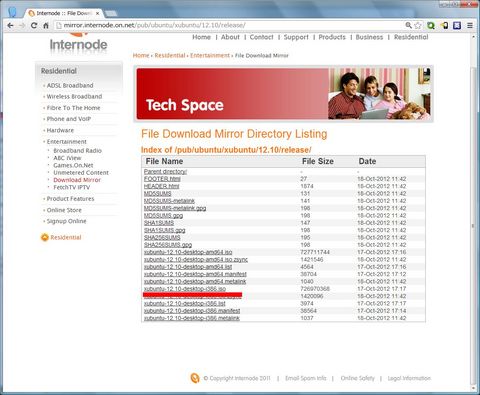Open Online Store in the sidebar
Image resolution: width=480 pixels, height=395 pixels.
64,210
